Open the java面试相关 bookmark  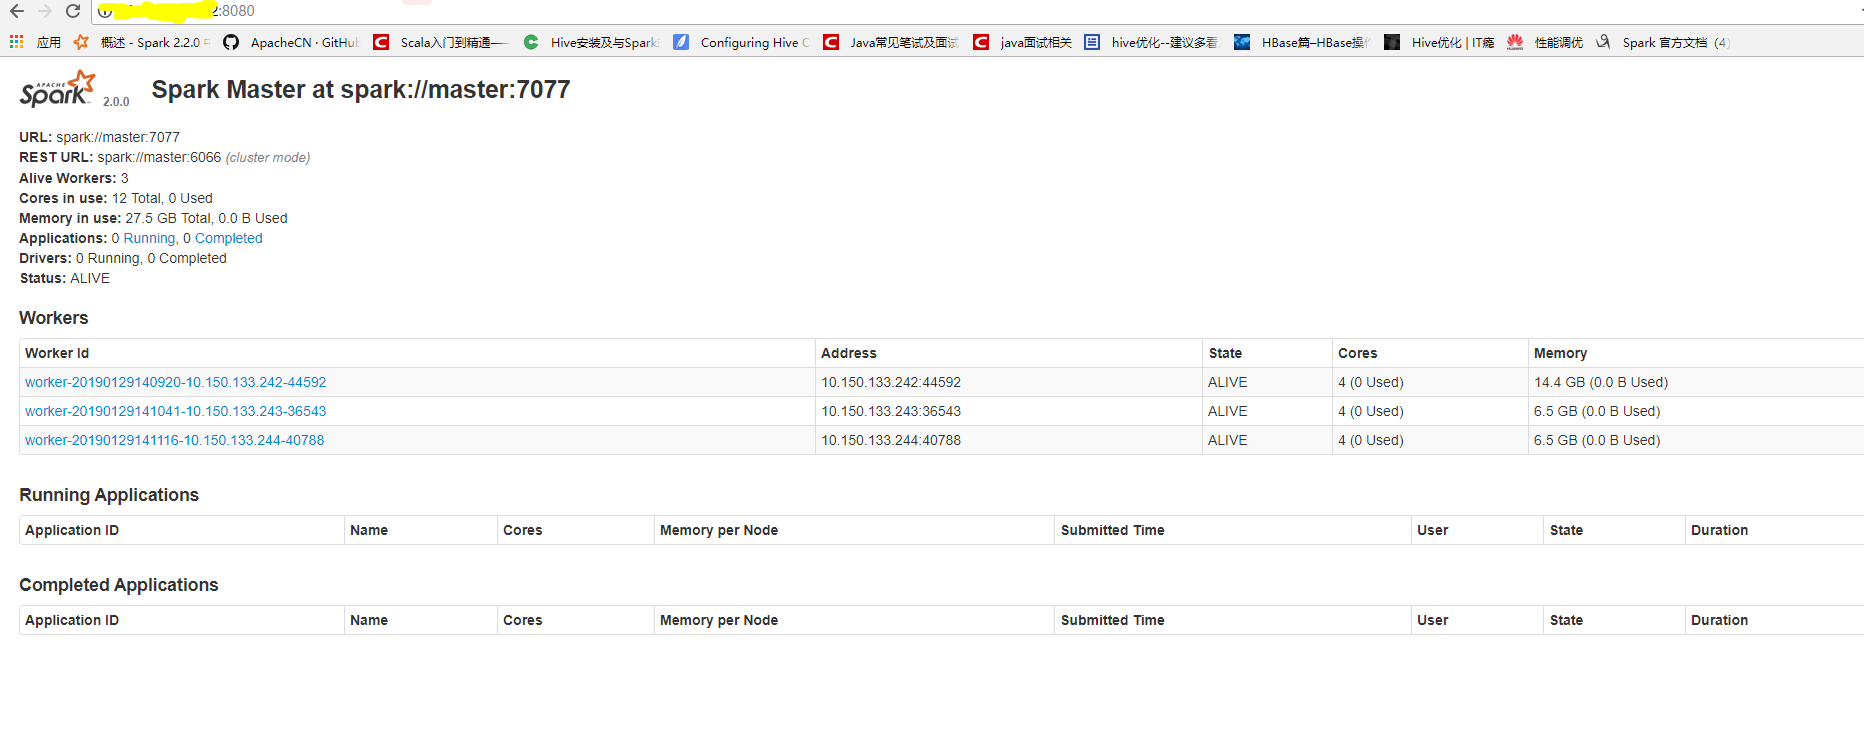click(1022, 42)
